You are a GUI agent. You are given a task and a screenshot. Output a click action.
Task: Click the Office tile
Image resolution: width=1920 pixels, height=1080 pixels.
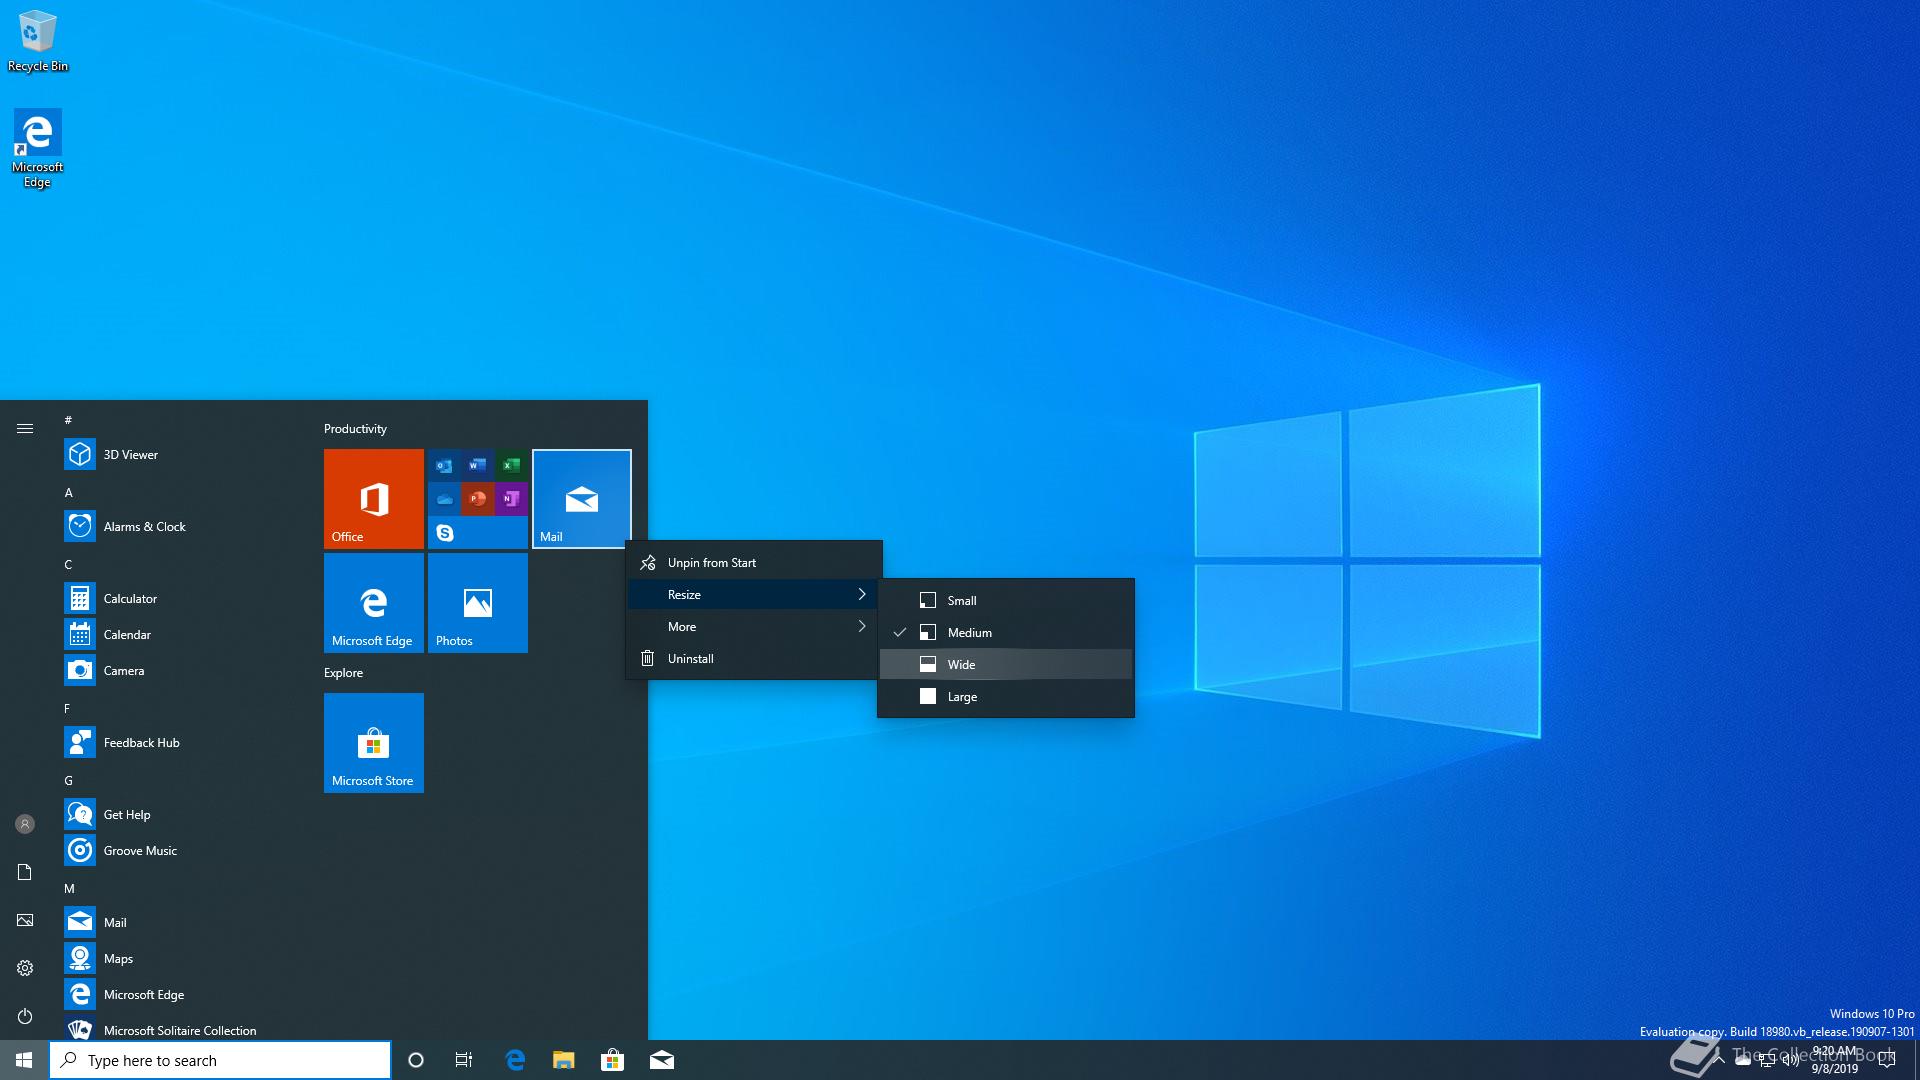click(x=374, y=498)
